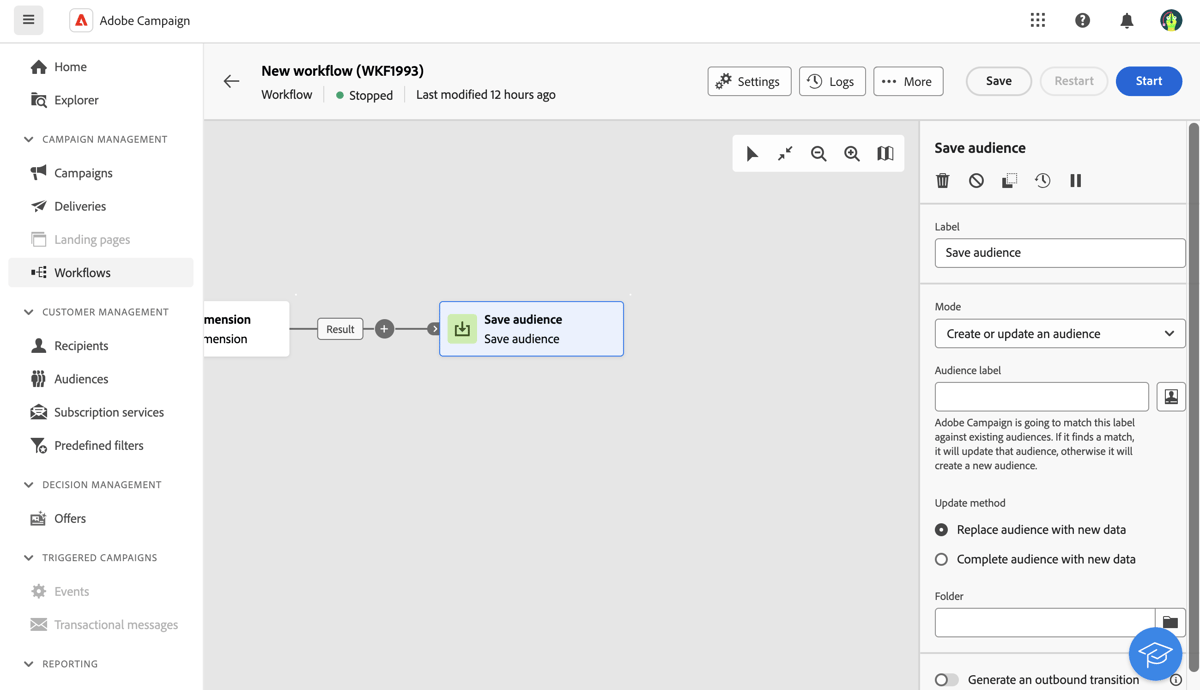This screenshot has height=690, width=1200.
Task: Open the folder picker for the Folder field
Action: click(1170, 621)
